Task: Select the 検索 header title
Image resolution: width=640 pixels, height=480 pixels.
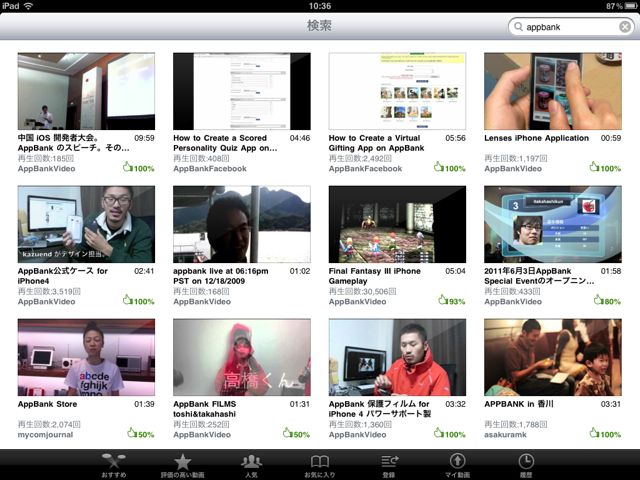Action: pyautogui.click(x=319, y=26)
